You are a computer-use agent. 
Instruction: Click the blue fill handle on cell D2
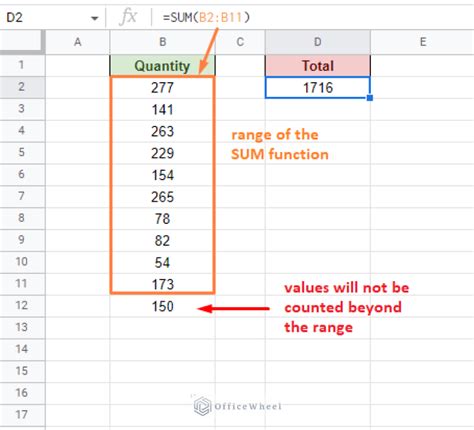point(370,98)
